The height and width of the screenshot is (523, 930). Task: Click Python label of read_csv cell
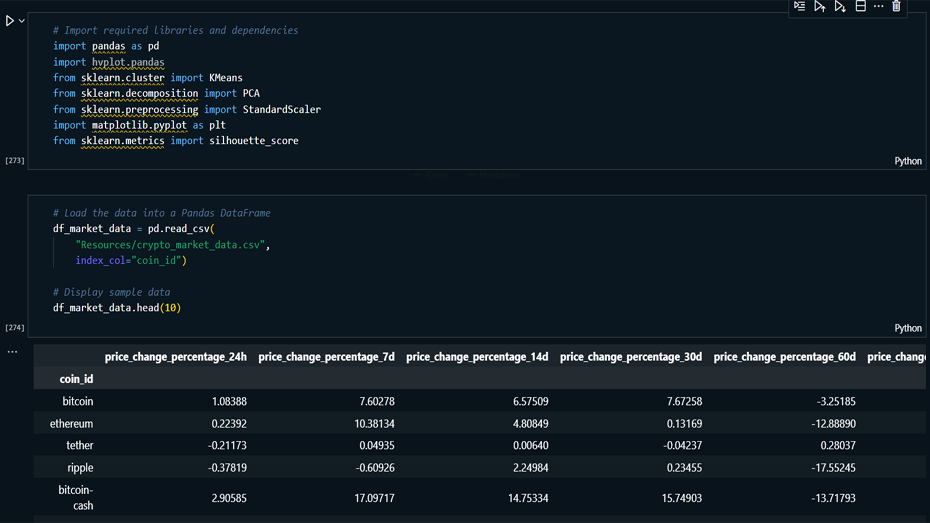click(907, 328)
